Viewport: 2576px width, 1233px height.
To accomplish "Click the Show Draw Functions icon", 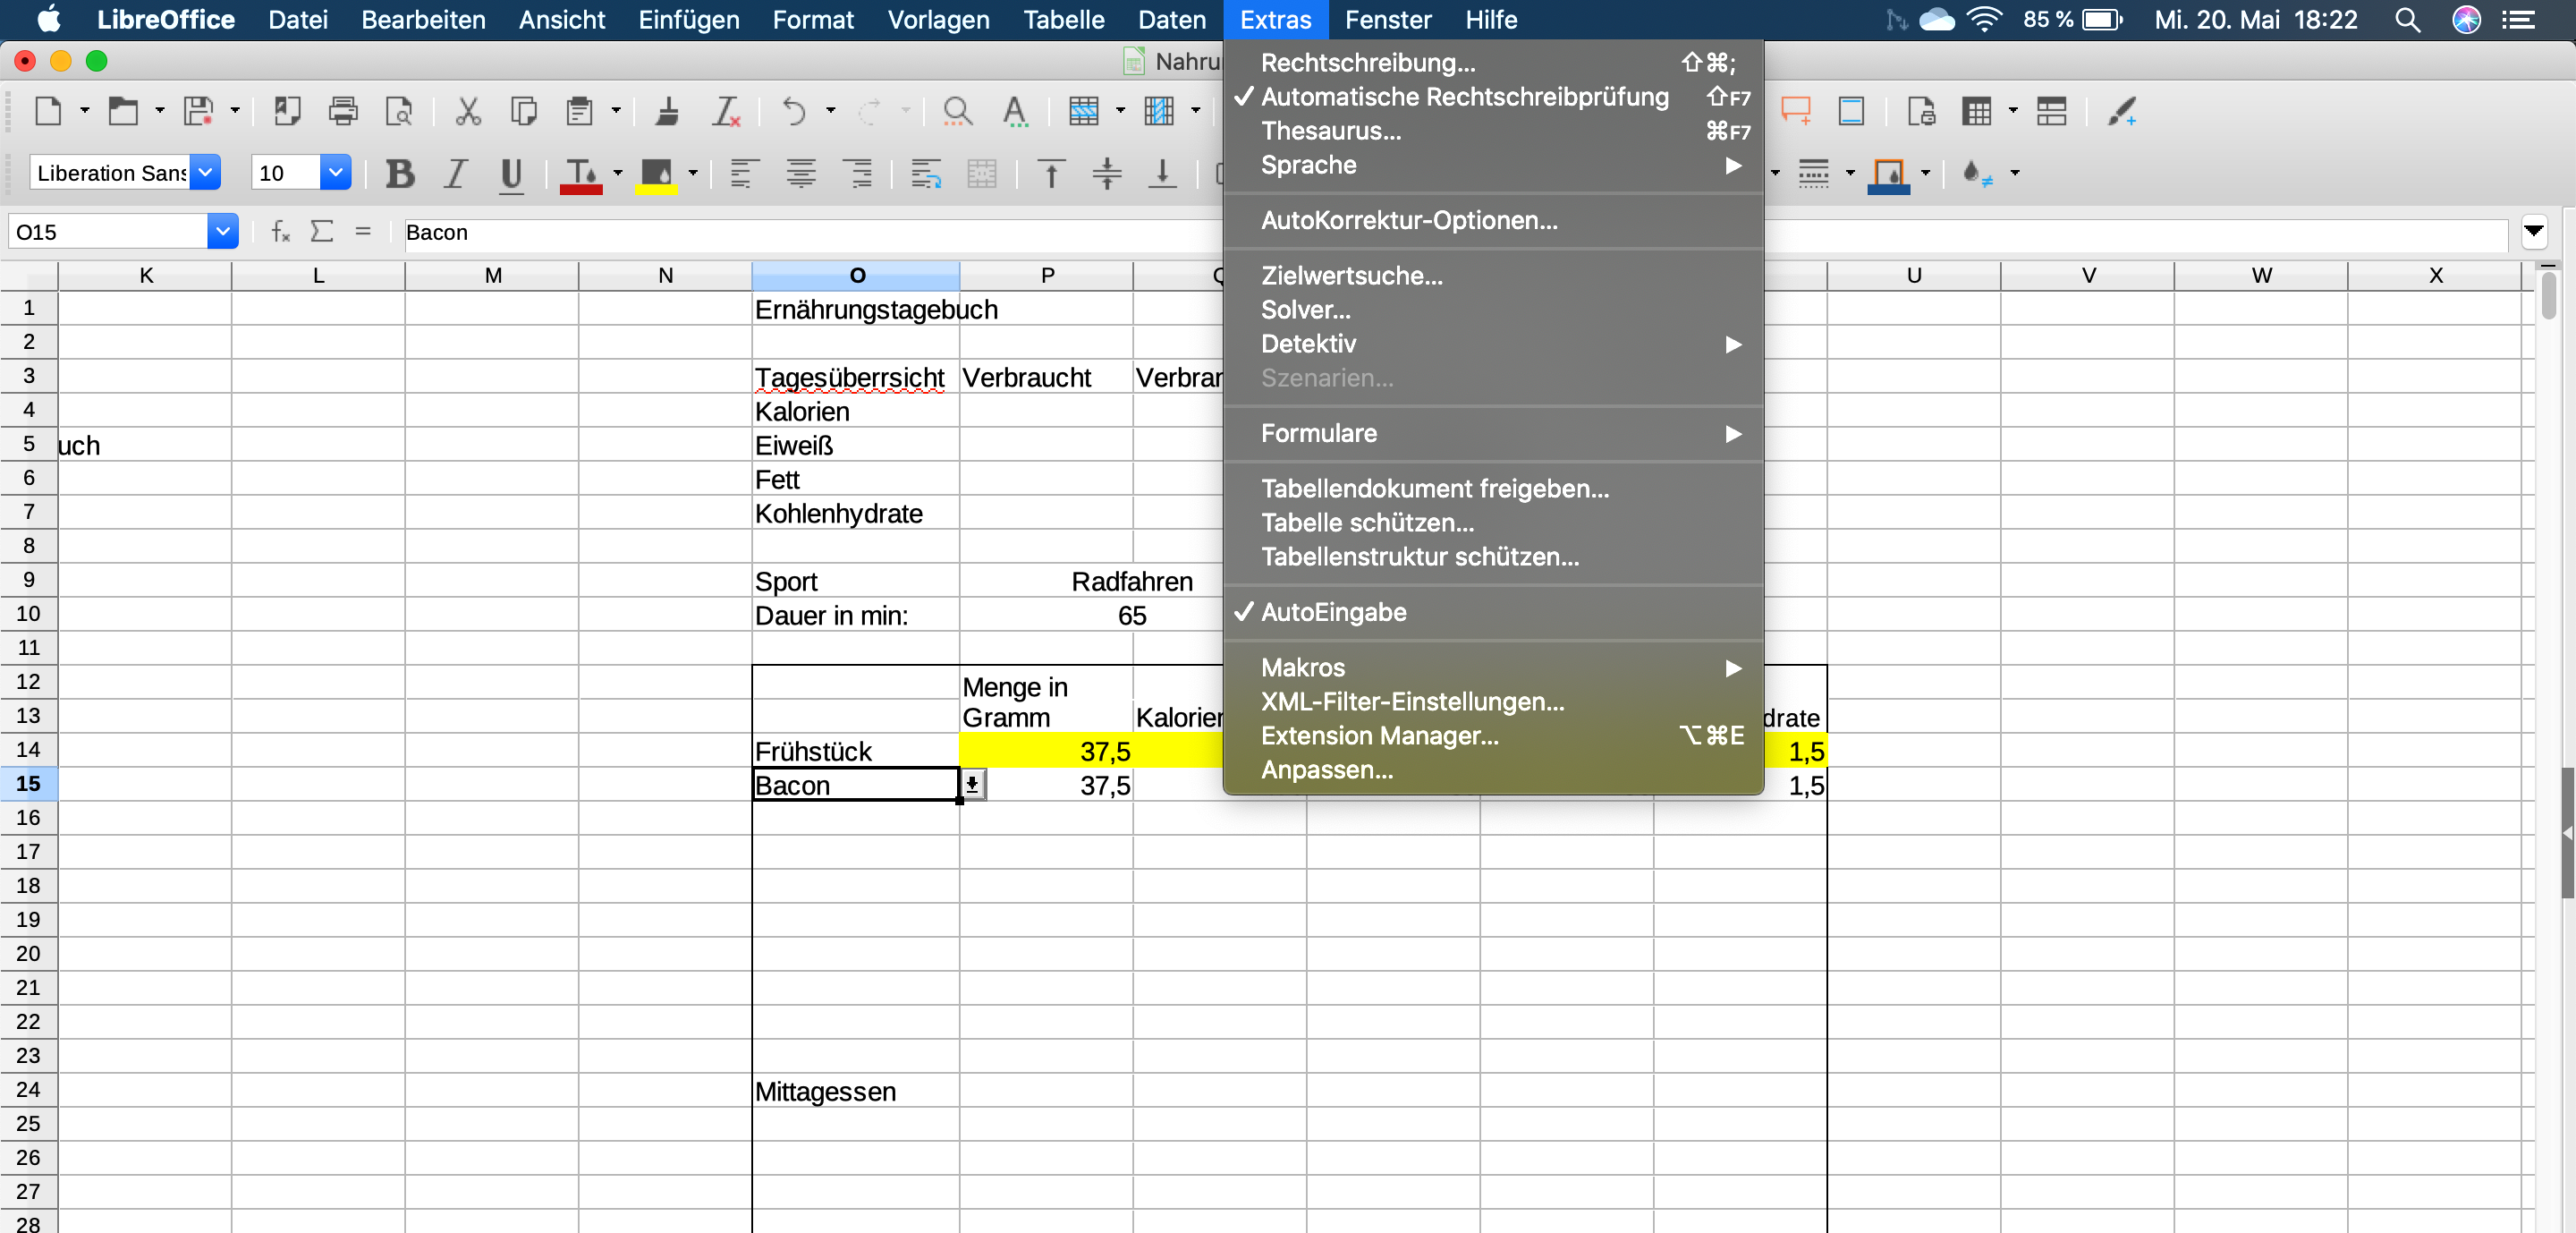I will (2122, 111).
